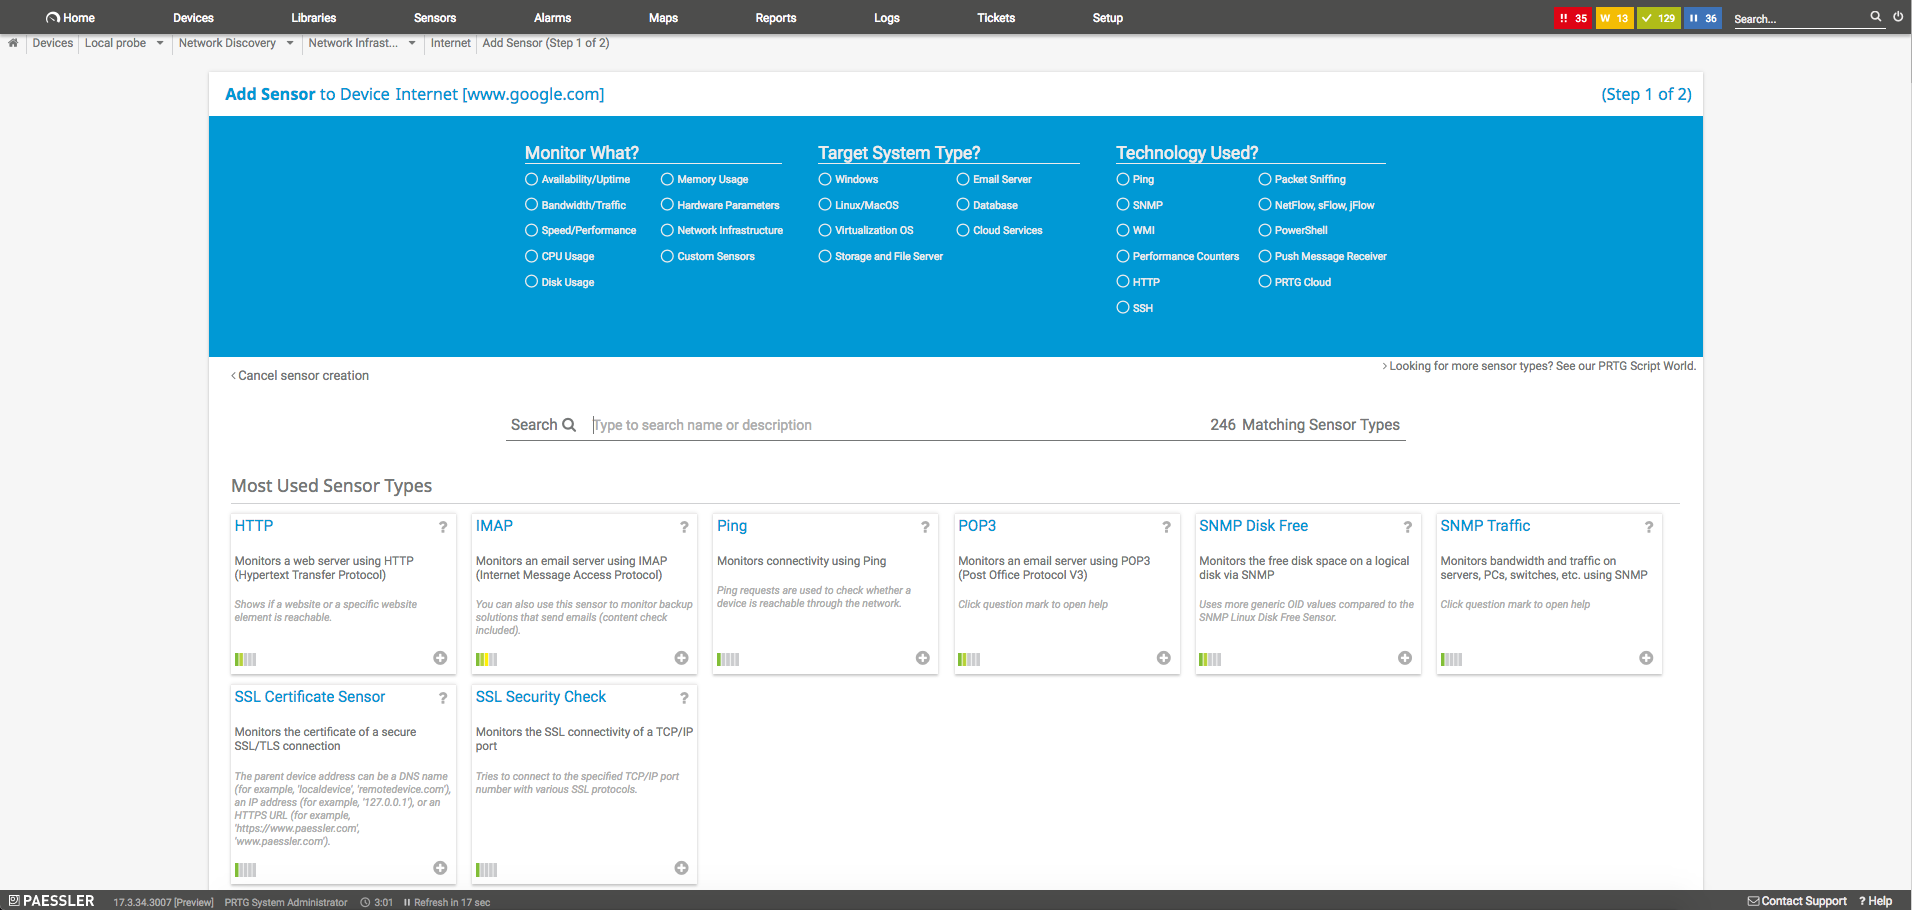Click the green up sensors badge 129

pos(1659,18)
